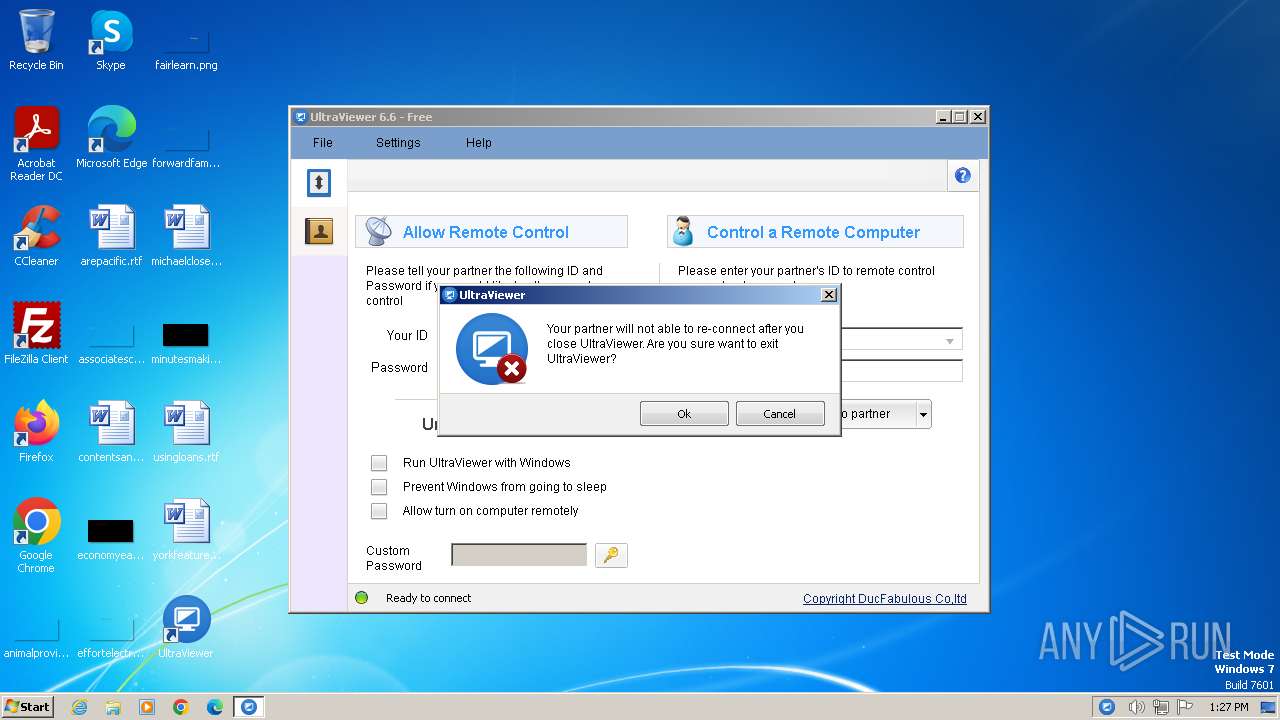Open Acrobat Reader DC desktop shortcut
Viewport: 1280px width, 720px height.
tap(36, 144)
